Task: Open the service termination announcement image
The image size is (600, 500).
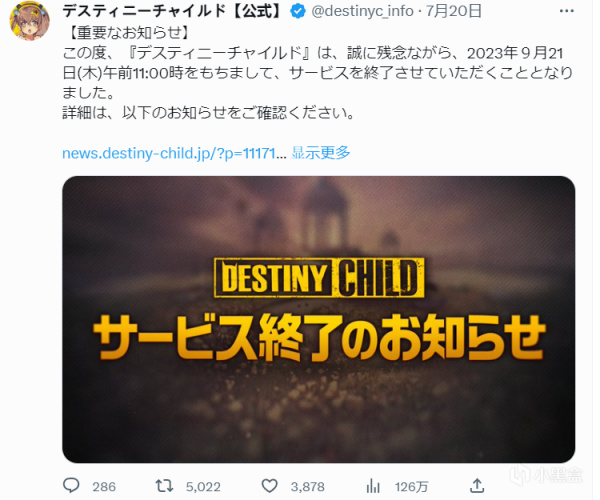Action: pos(319,319)
